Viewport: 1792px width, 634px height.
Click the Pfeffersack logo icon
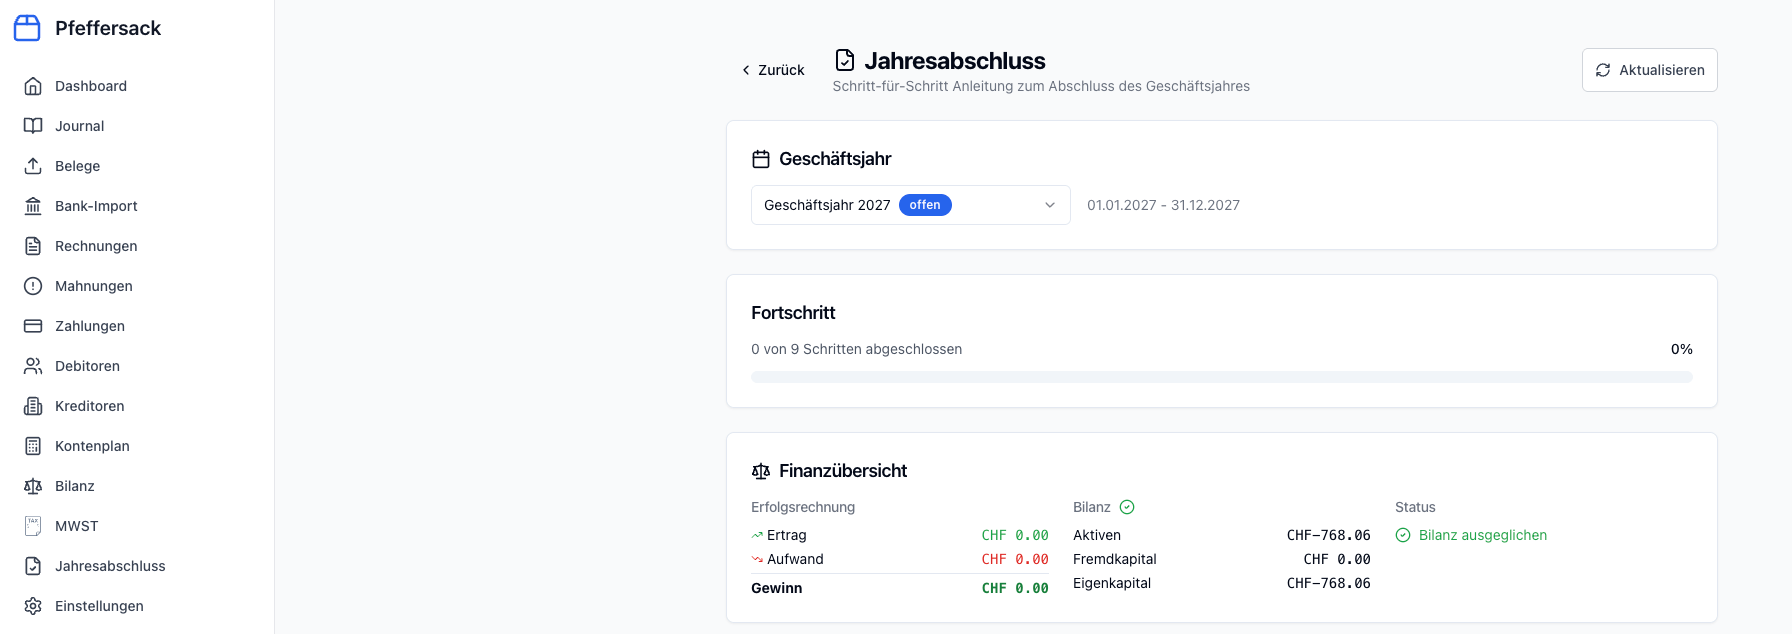pos(27,28)
